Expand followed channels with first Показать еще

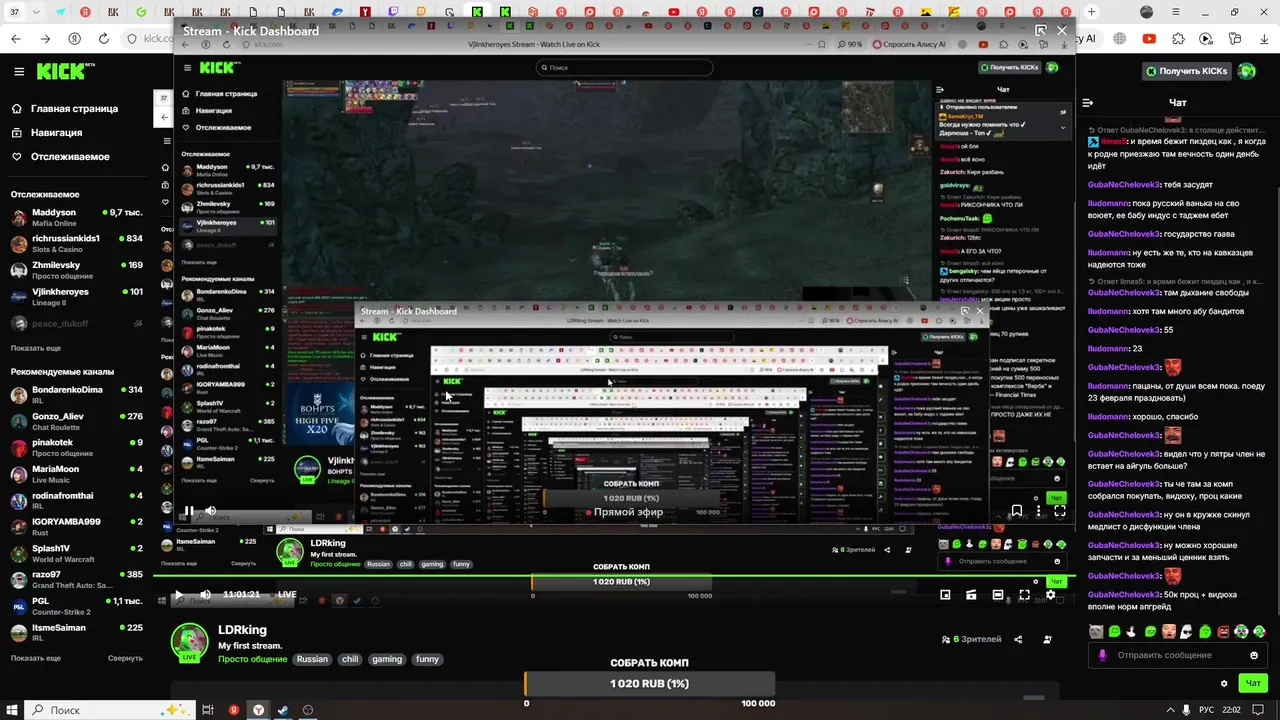click(36, 348)
